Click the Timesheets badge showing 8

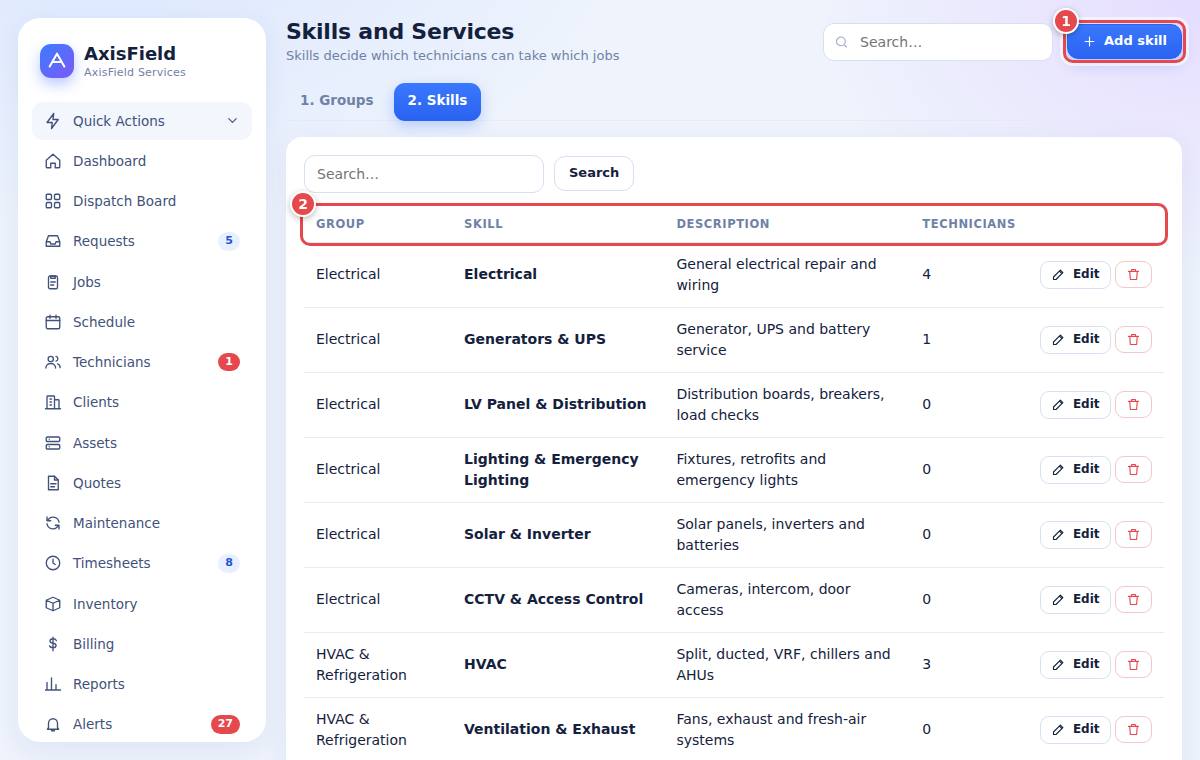pos(229,563)
